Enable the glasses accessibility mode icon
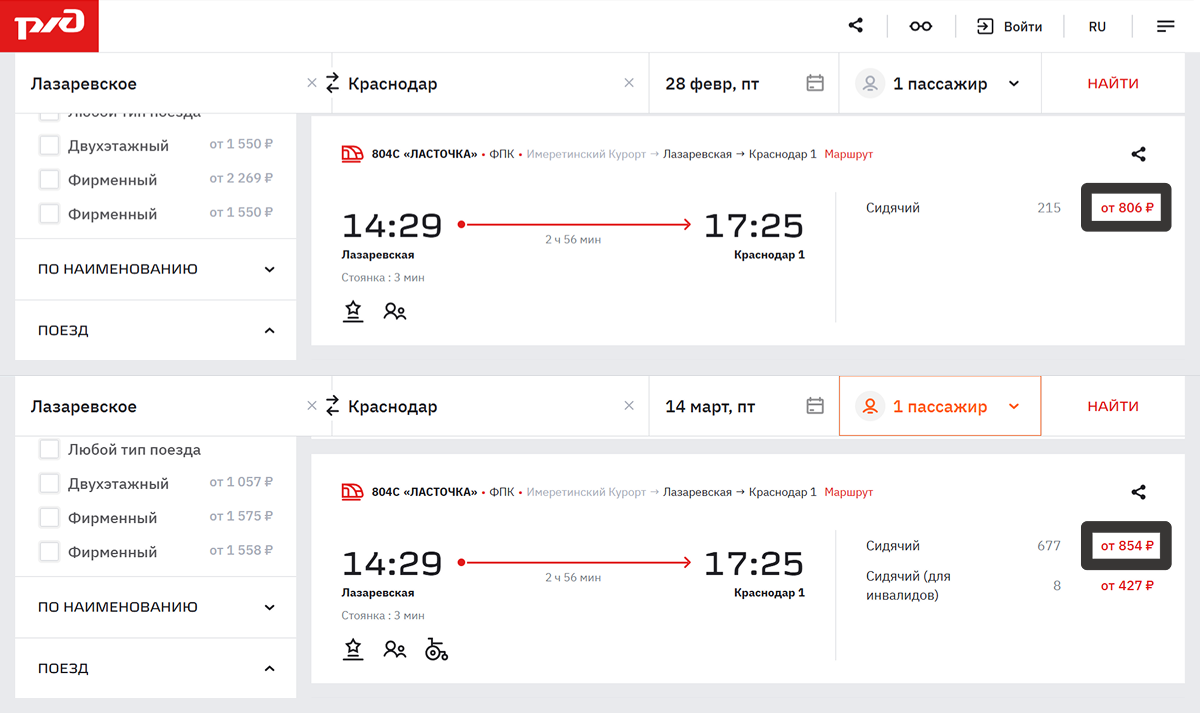The image size is (1200, 713). (x=920, y=27)
